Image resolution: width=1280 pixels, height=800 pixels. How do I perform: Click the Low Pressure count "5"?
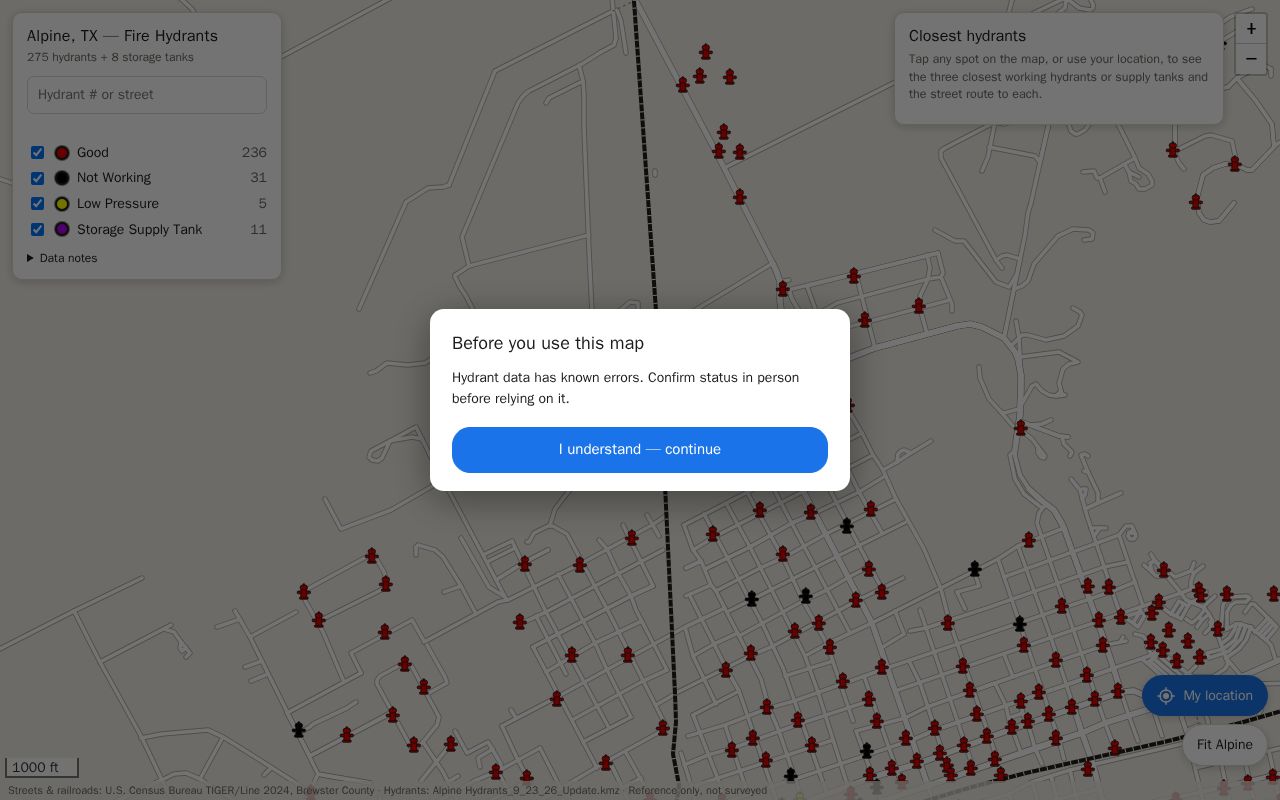pyautogui.click(x=263, y=204)
